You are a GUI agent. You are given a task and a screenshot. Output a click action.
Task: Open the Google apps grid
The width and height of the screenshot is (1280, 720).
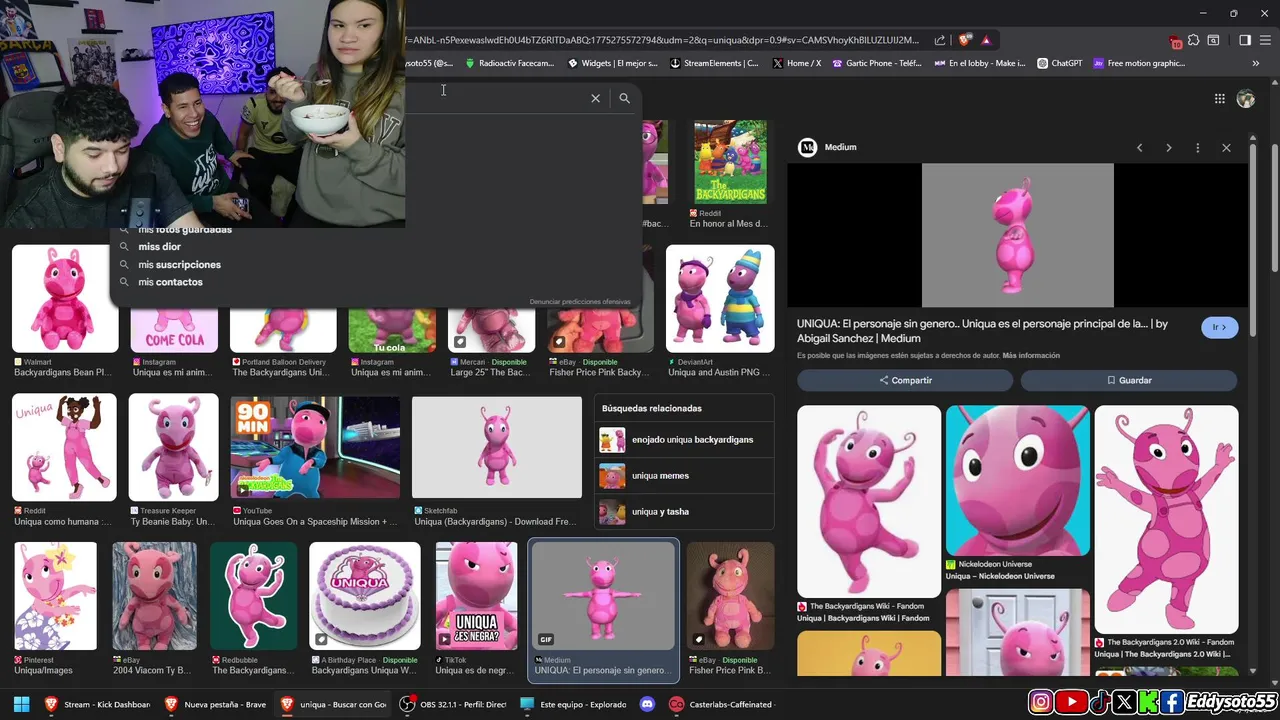pyautogui.click(x=1220, y=98)
